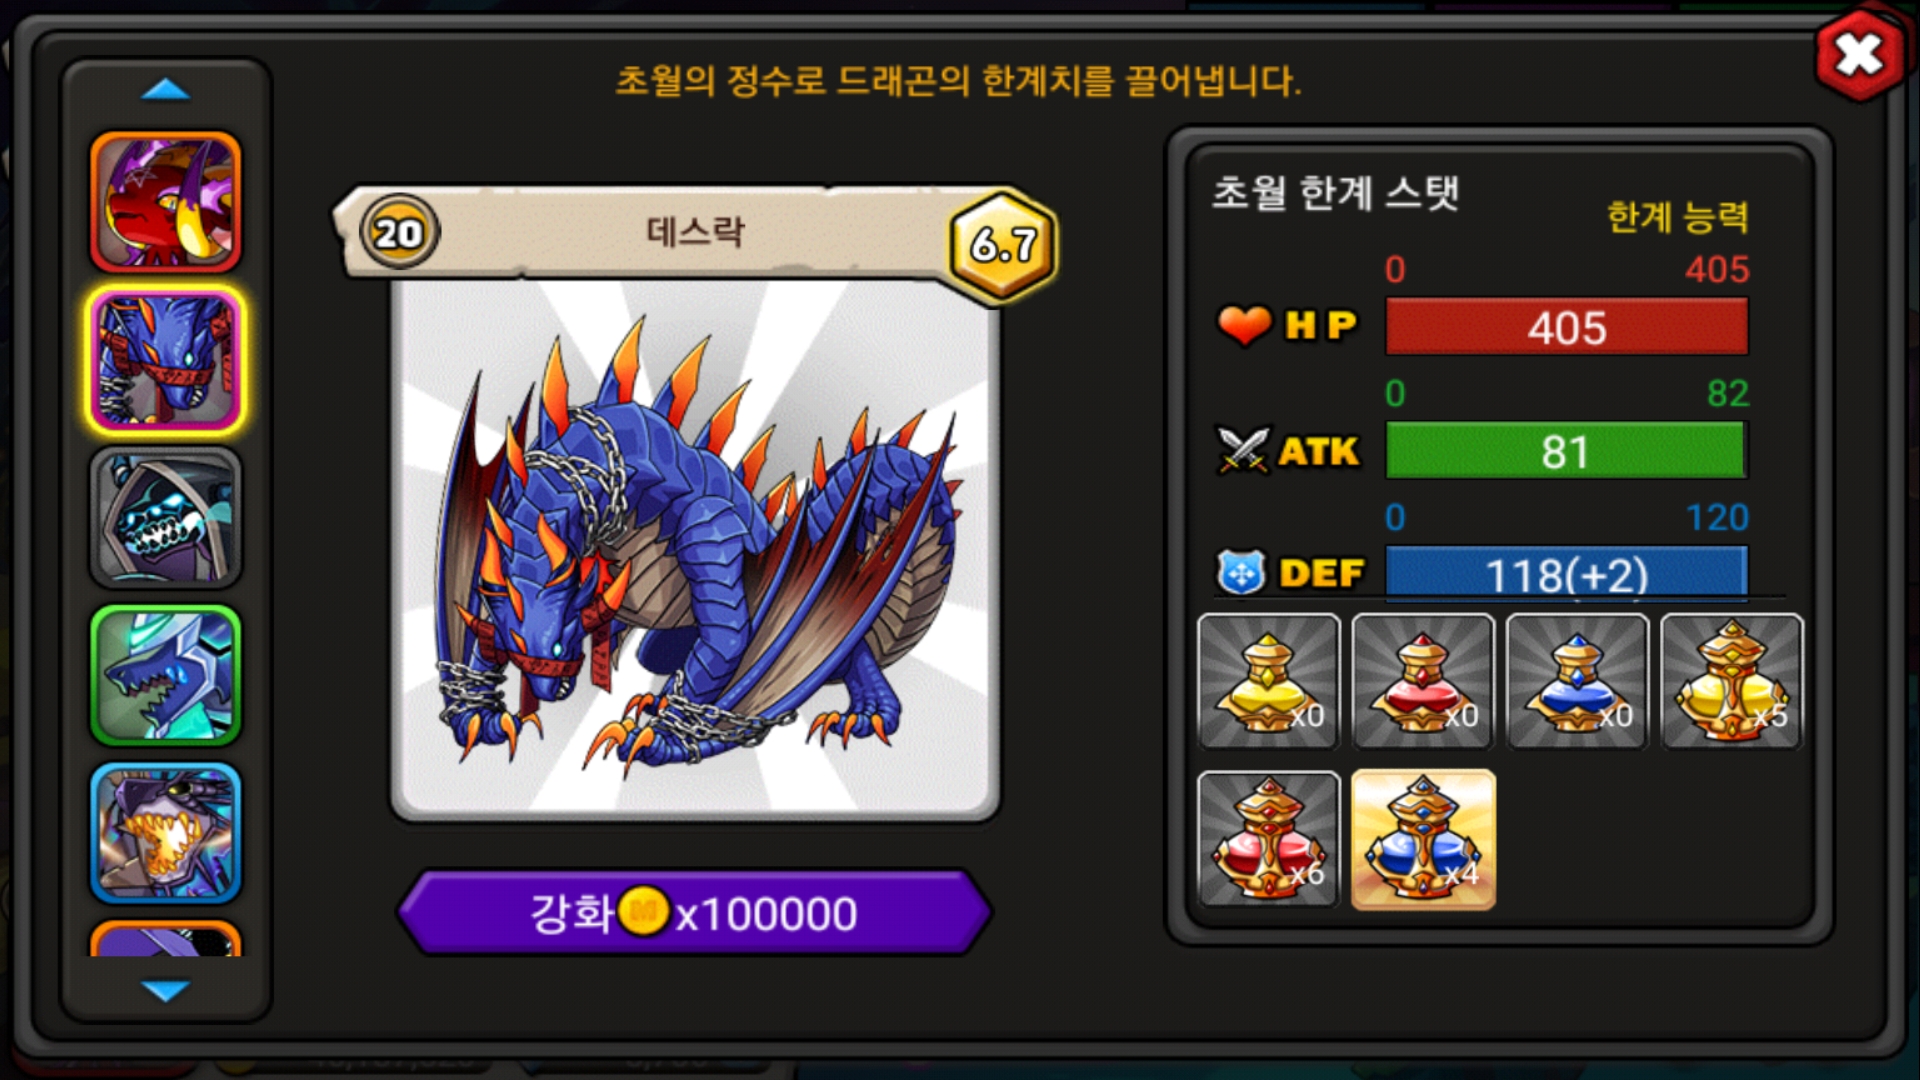Tap the level 20 circle badge

point(399,233)
